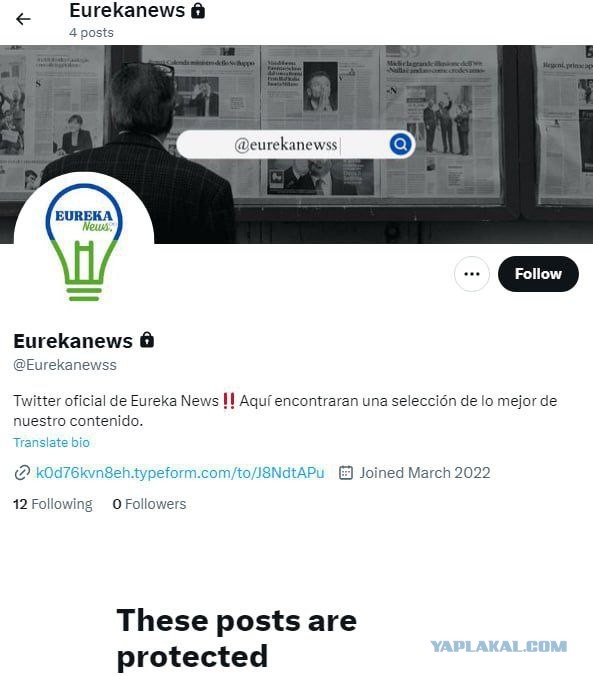Follow the Eurekanews account
Viewport: 593px width, 676px height.
click(x=538, y=274)
